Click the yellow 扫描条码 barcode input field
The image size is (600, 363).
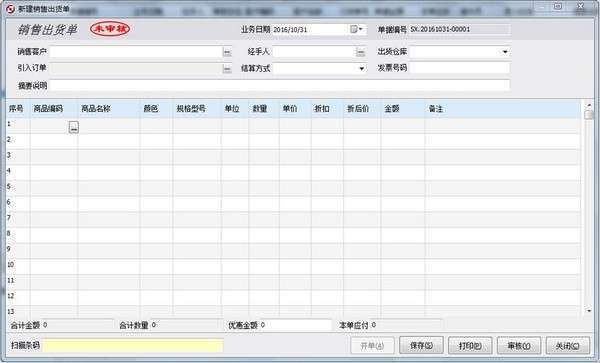tap(133, 345)
